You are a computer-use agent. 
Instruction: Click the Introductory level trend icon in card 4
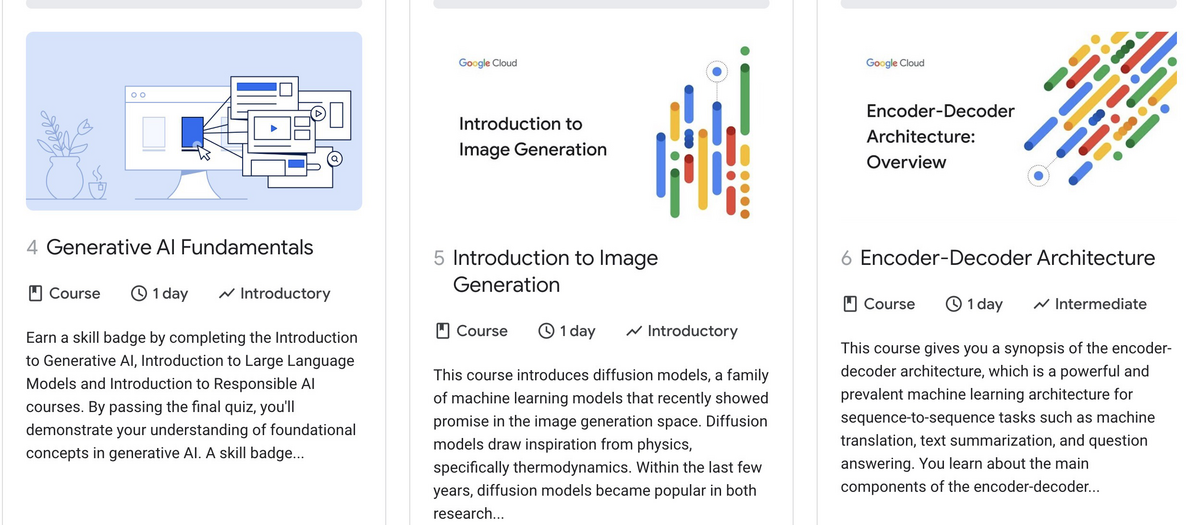coord(227,293)
